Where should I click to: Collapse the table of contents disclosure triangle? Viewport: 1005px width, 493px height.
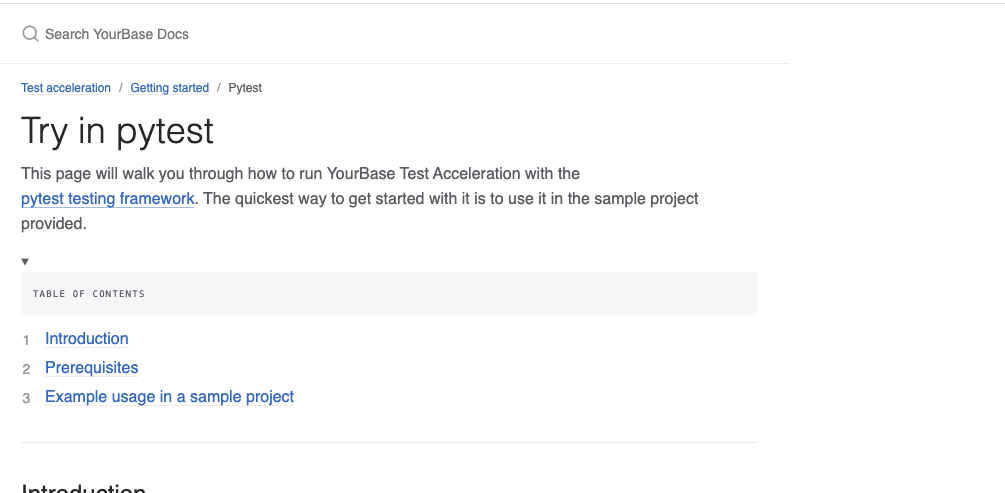tap(25, 261)
